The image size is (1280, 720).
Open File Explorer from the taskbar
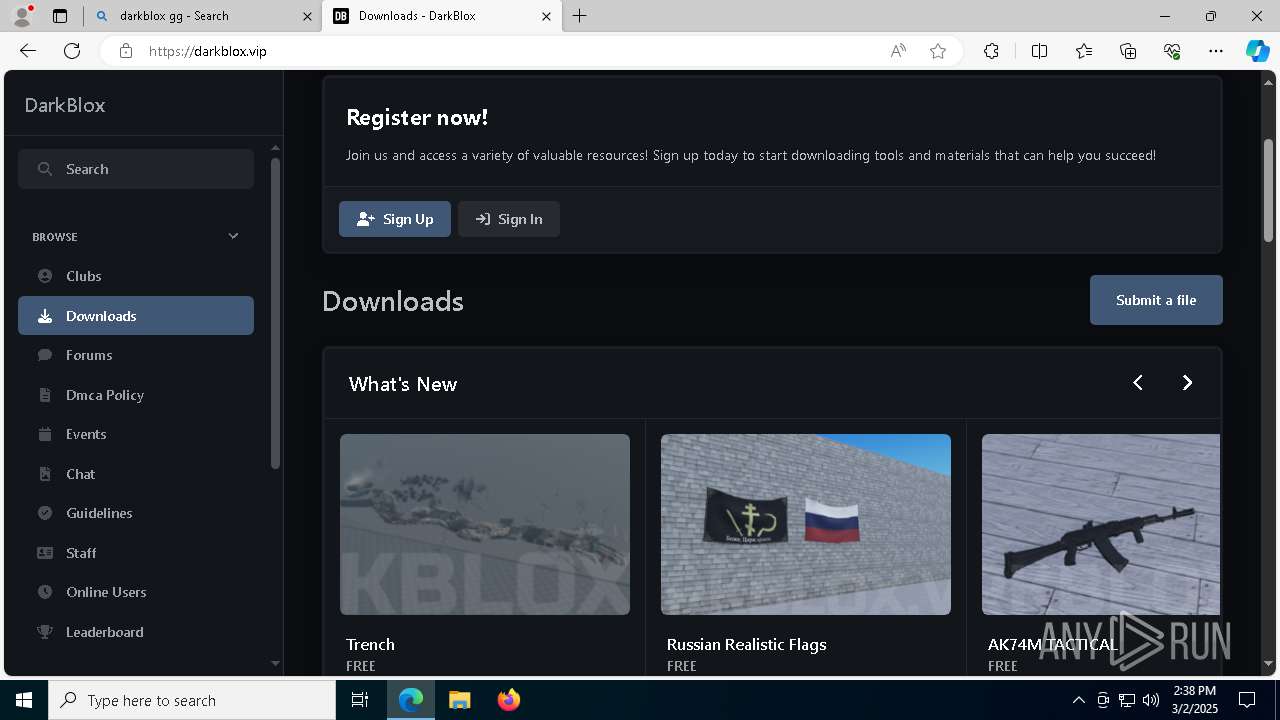(x=459, y=700)
